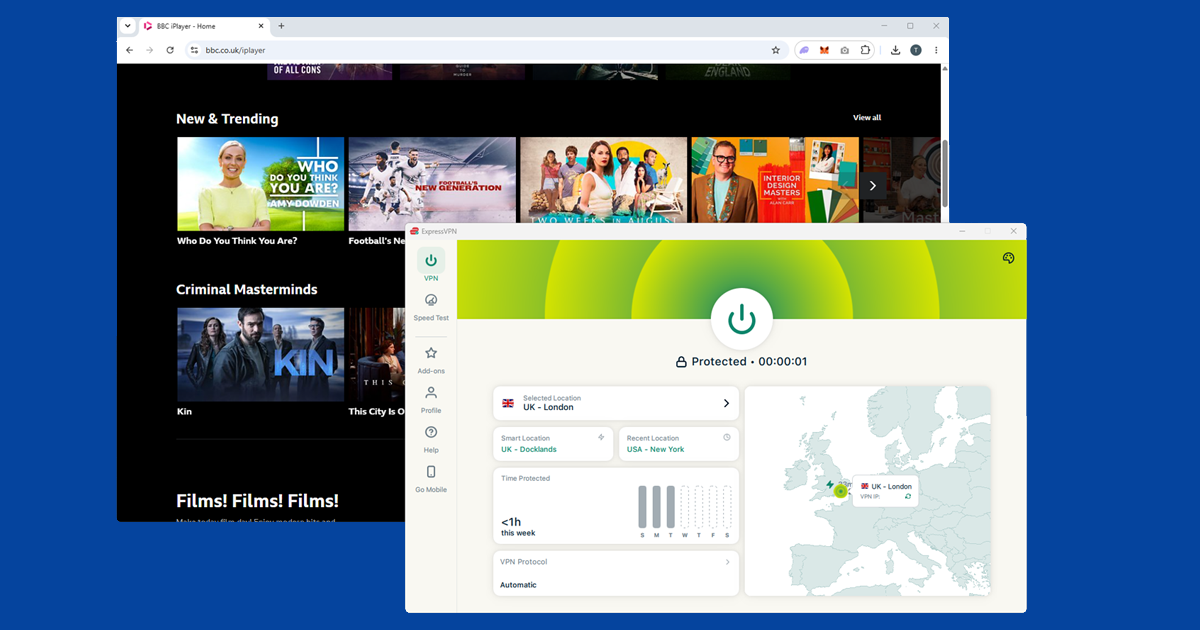Click the refresh VPN IP icon on map popup
Image resolution: width=1200 pixels, height=630 pixels.
pos(908,496)
